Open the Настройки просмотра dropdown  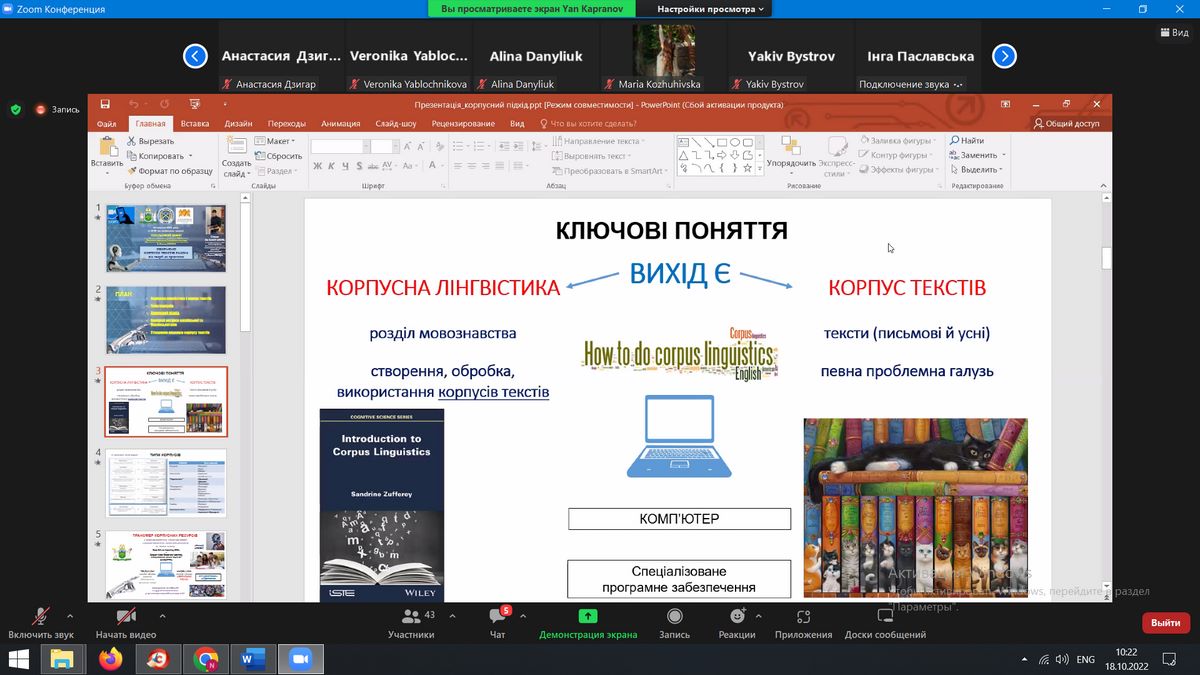pyautogui.click(x=711, y=9)
